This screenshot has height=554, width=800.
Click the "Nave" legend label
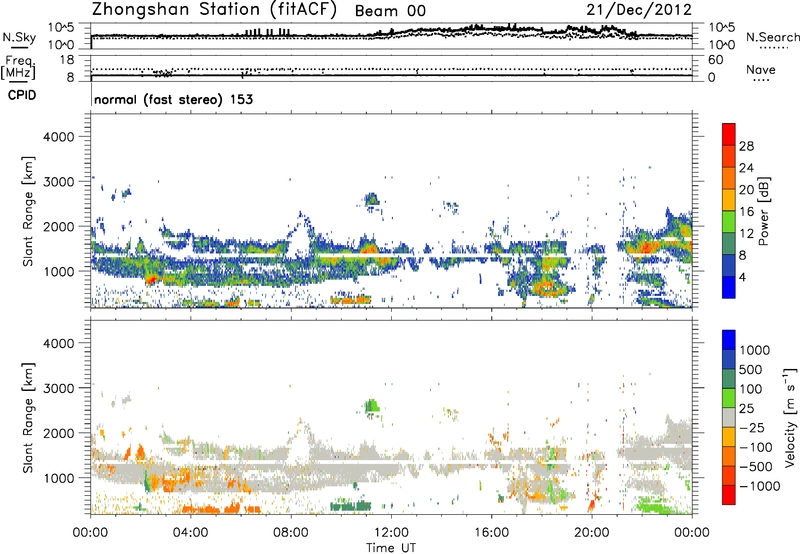tap(761, 69)
